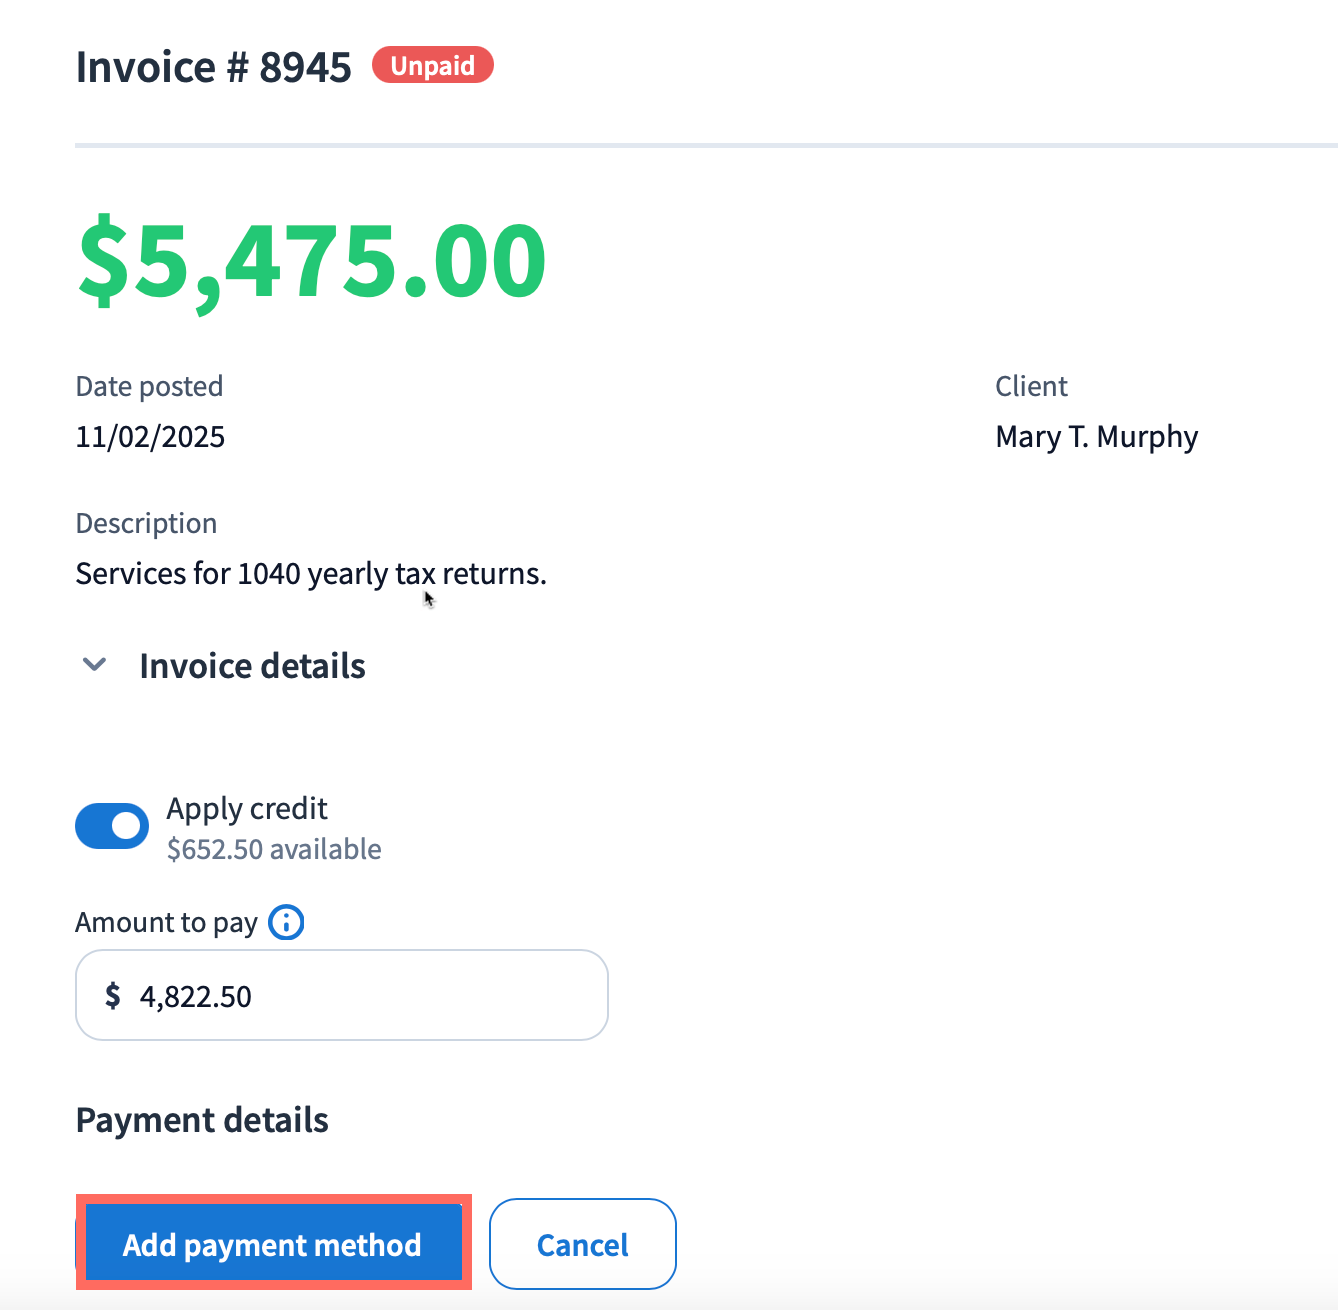Click the Payment details heading
This screenshot has height=1310, width=1338.
point(202,1120)
